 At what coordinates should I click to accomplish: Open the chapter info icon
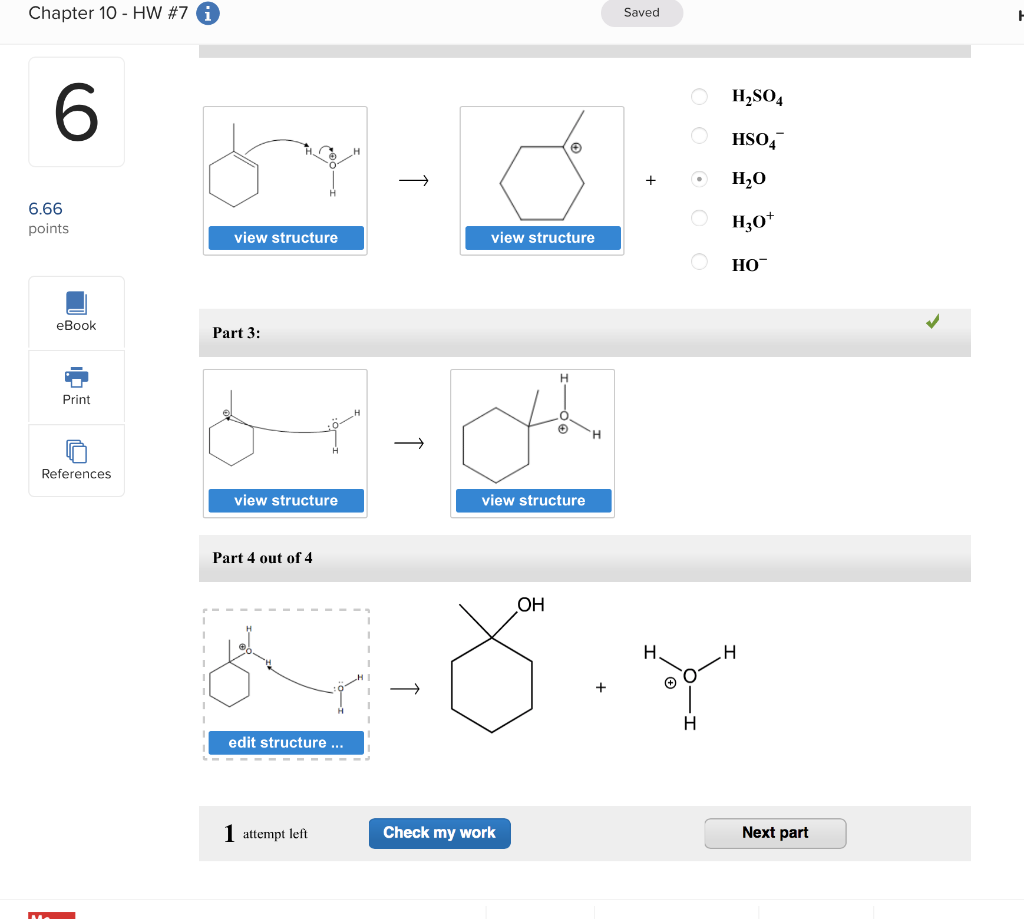coord(207,14)
